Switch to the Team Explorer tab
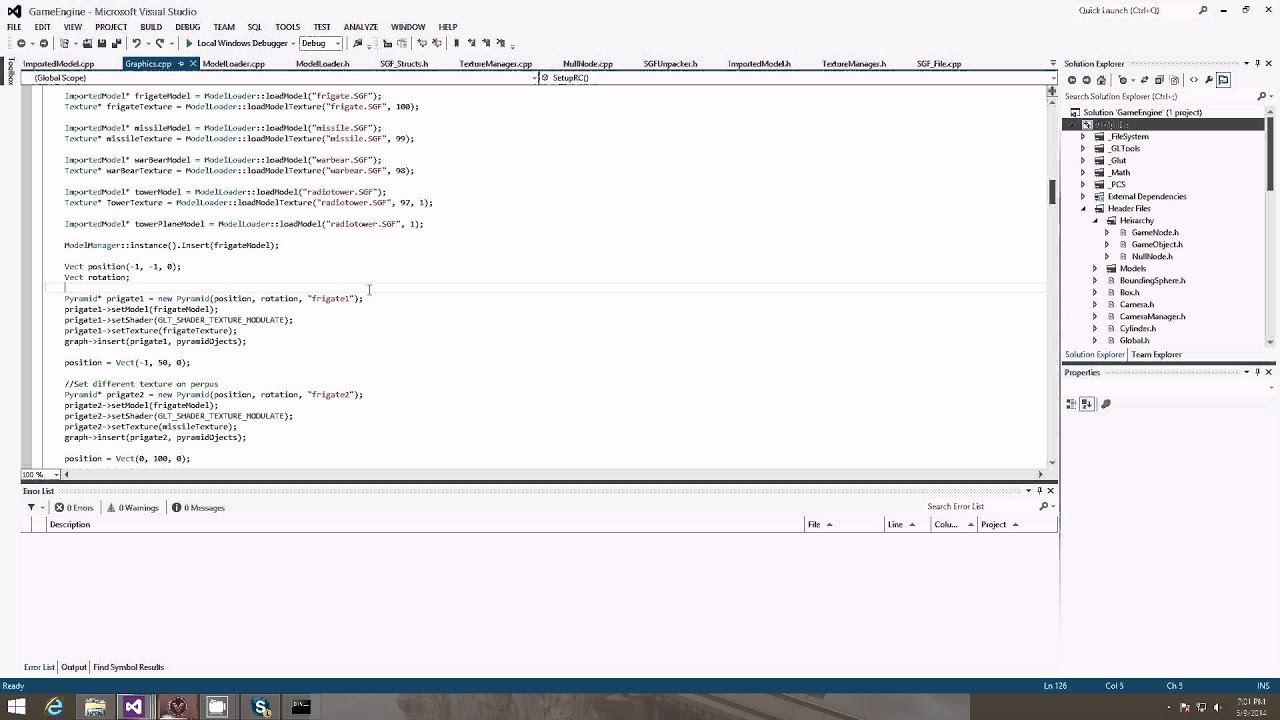Screen dimensions: 1280x720 pyautogui.click(x=1157, y=355)
